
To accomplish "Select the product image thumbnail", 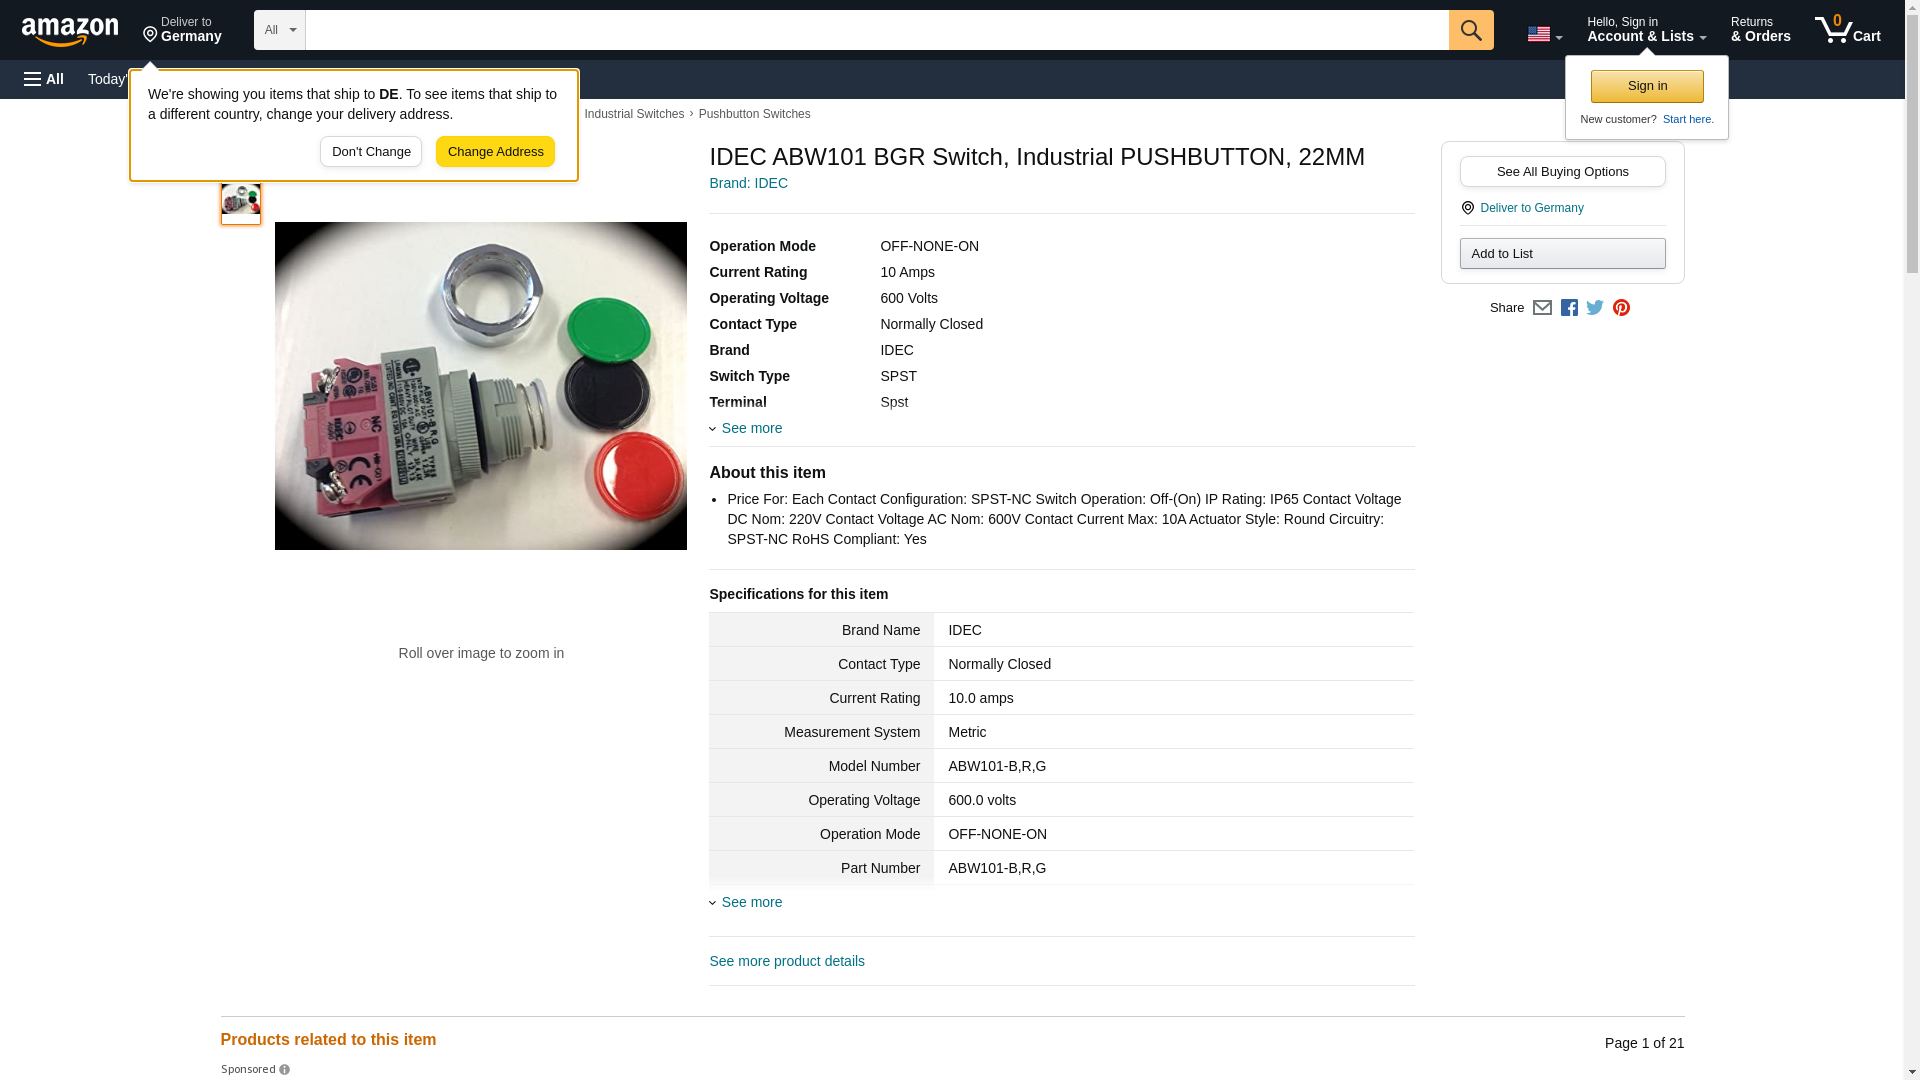I will pyautogui.click(x=240, y=202).
